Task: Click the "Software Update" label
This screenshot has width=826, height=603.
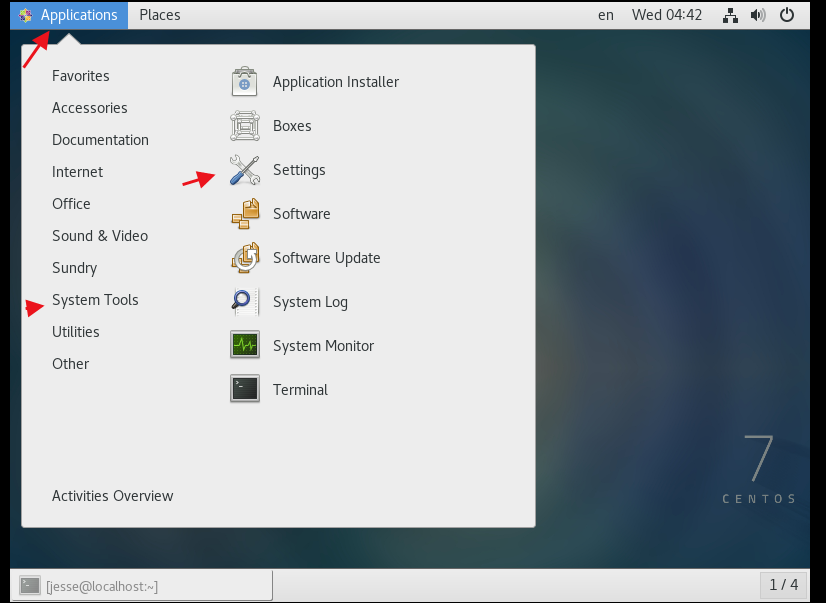Action: [x=326, y=258]
